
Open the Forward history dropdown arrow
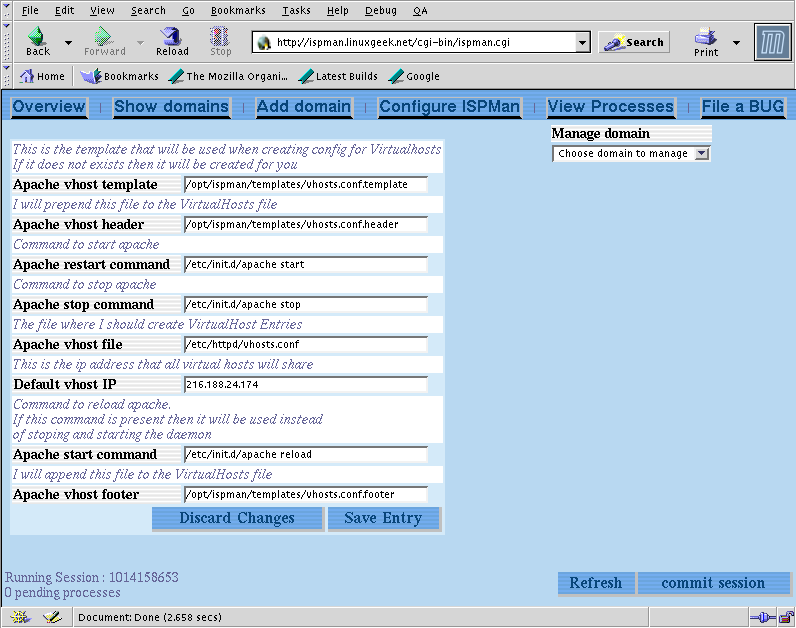click(x=140, y=43)
